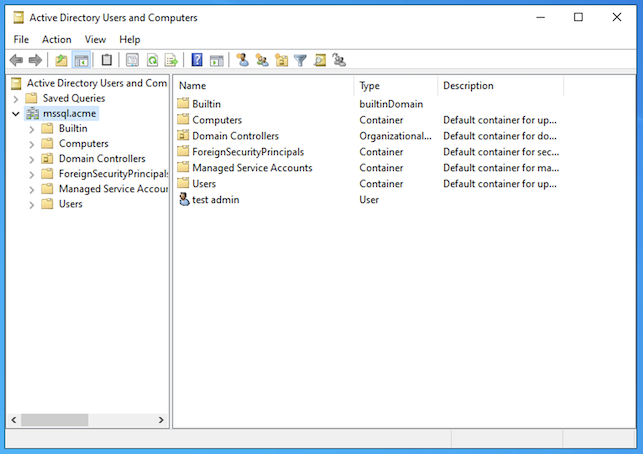643x454 pixels.
Task: Click the window's app icon in title bar
Action: pyautogui.click(x=18, y=17)
